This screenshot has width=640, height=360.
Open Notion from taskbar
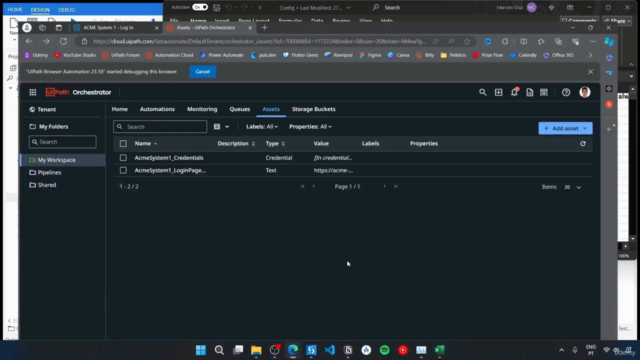click(348, 350)
